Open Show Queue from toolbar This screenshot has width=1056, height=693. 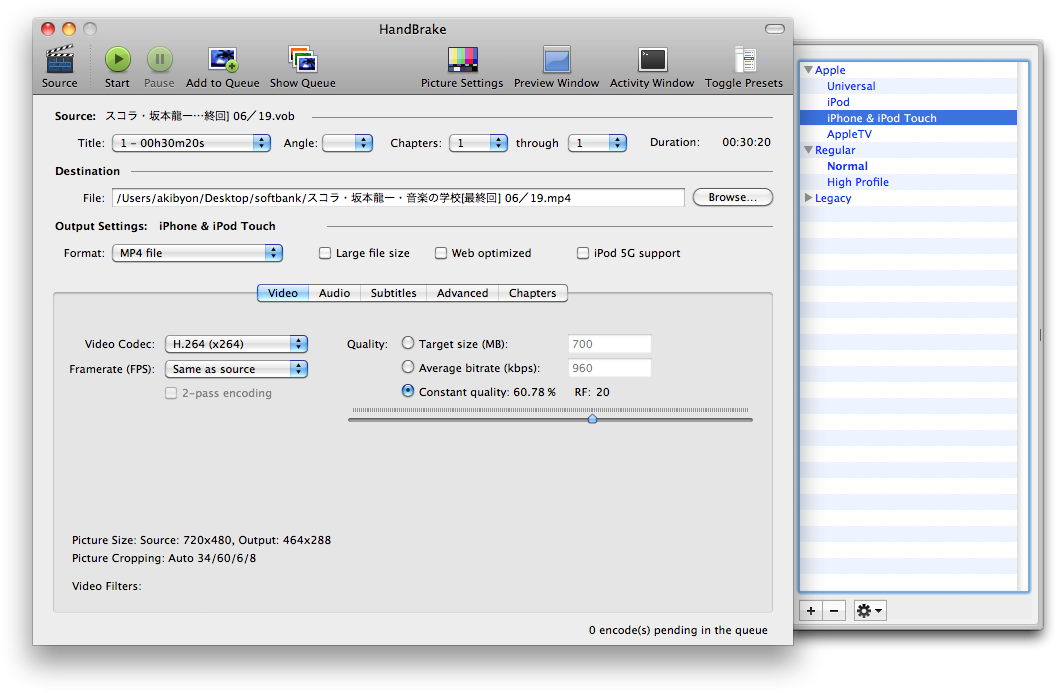[x=302, y=59]
